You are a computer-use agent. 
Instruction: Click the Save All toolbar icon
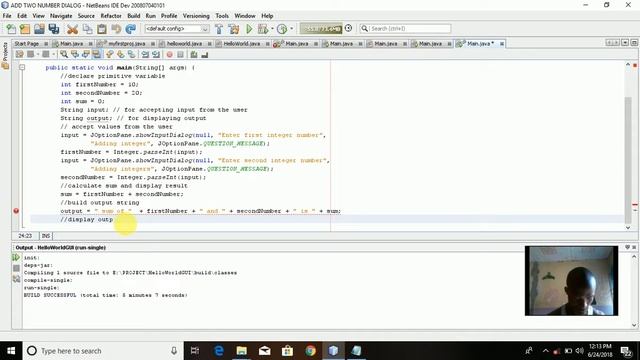point(54,29)
